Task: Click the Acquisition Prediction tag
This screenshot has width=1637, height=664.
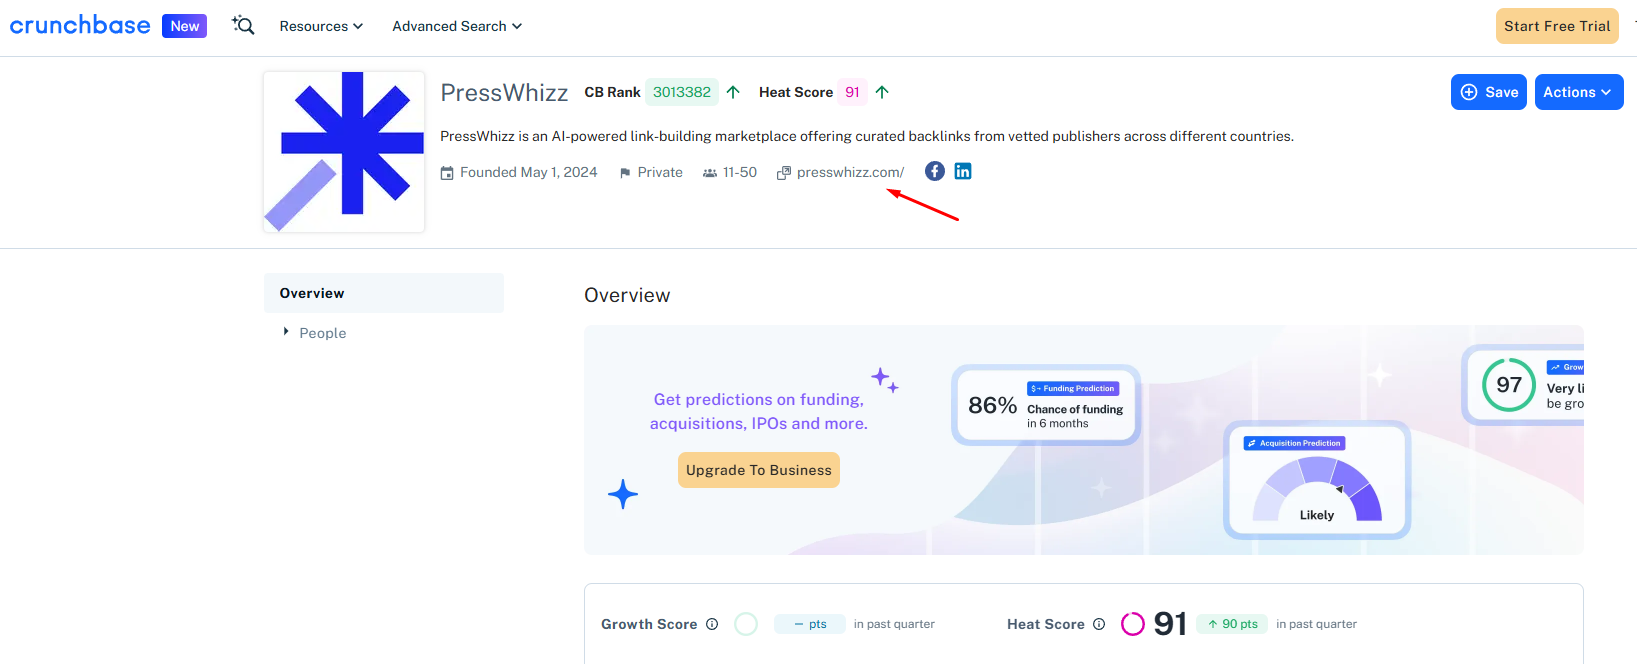Action: (1295, 443)
